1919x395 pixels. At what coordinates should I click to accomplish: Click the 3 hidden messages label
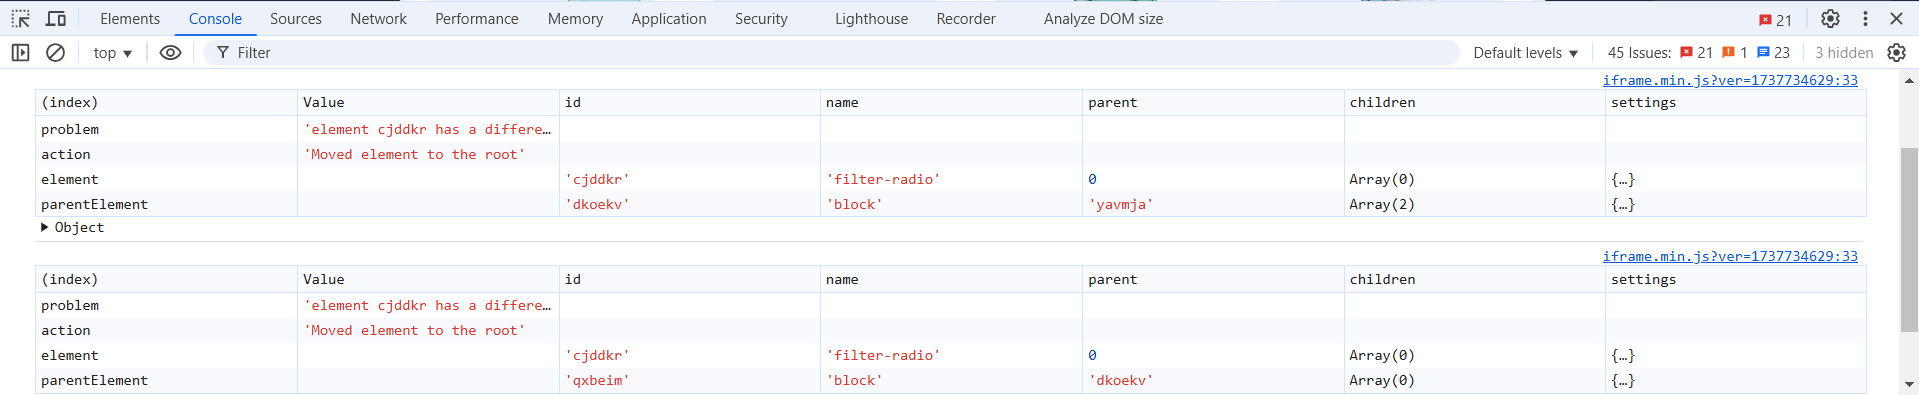[1844, 53]
